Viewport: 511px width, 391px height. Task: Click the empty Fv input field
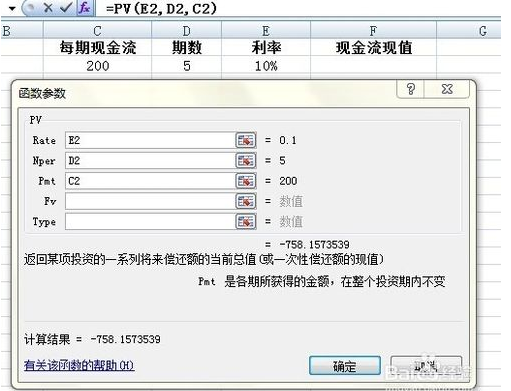pos(150,201)
